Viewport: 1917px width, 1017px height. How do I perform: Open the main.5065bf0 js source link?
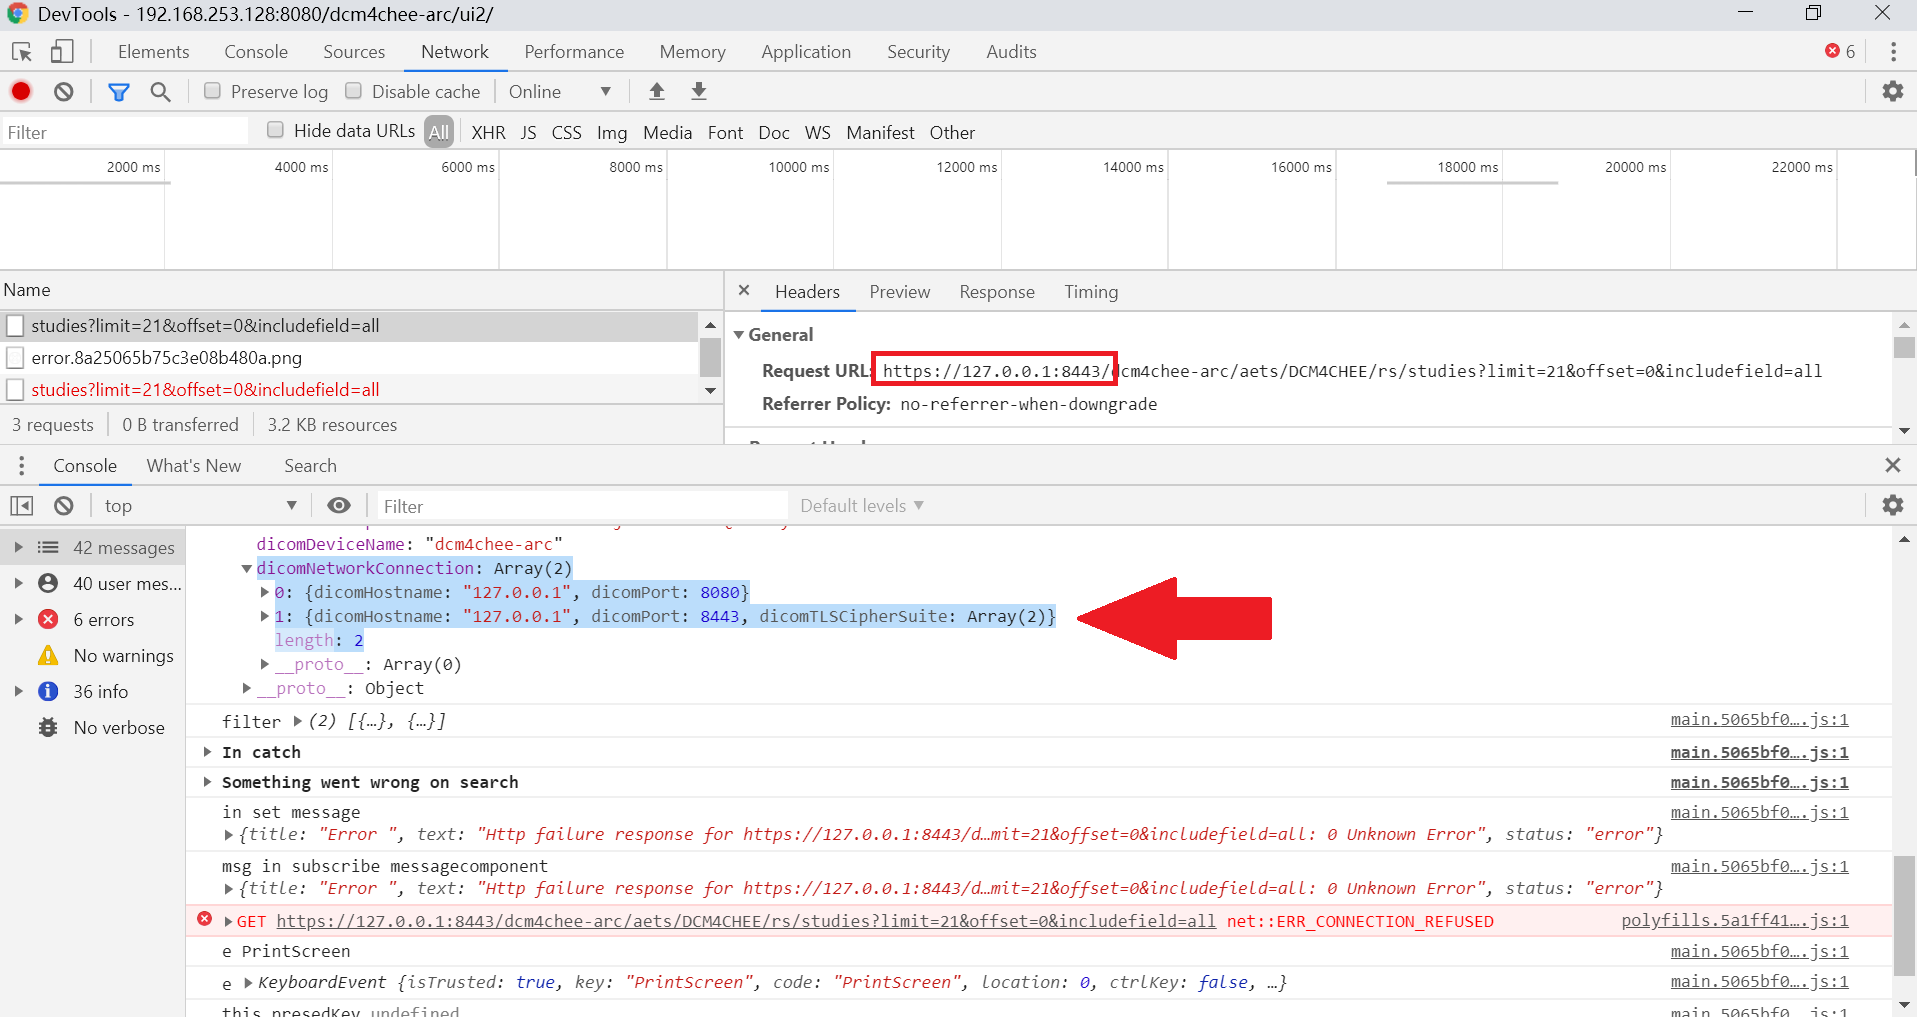1757,719
